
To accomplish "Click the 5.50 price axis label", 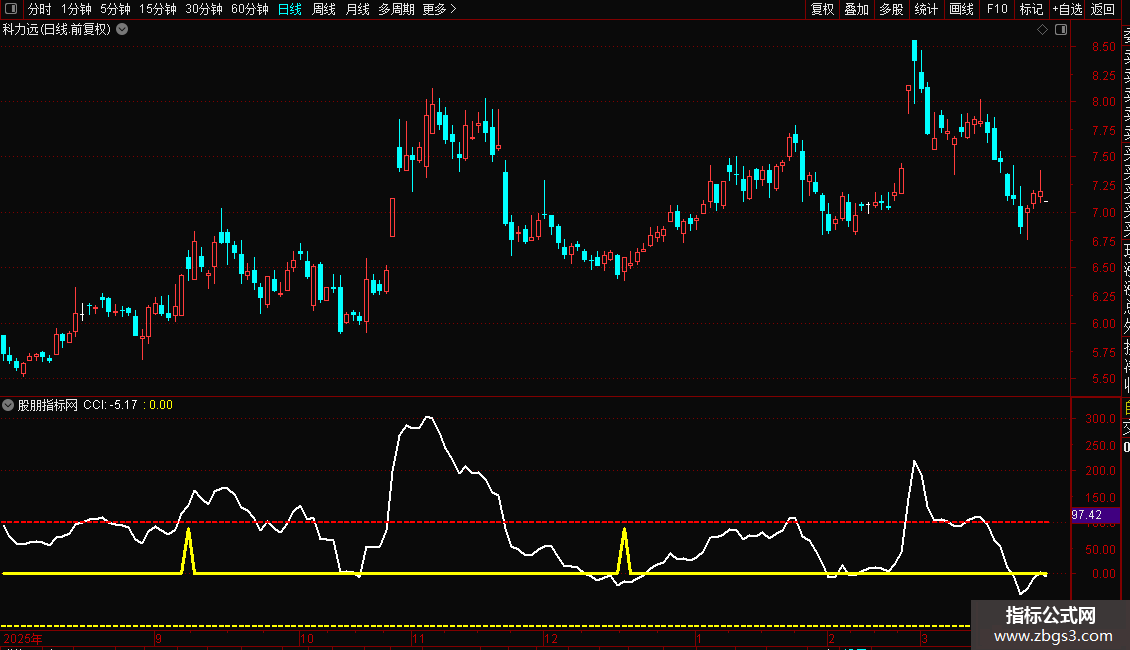I will pos(1103,378).
